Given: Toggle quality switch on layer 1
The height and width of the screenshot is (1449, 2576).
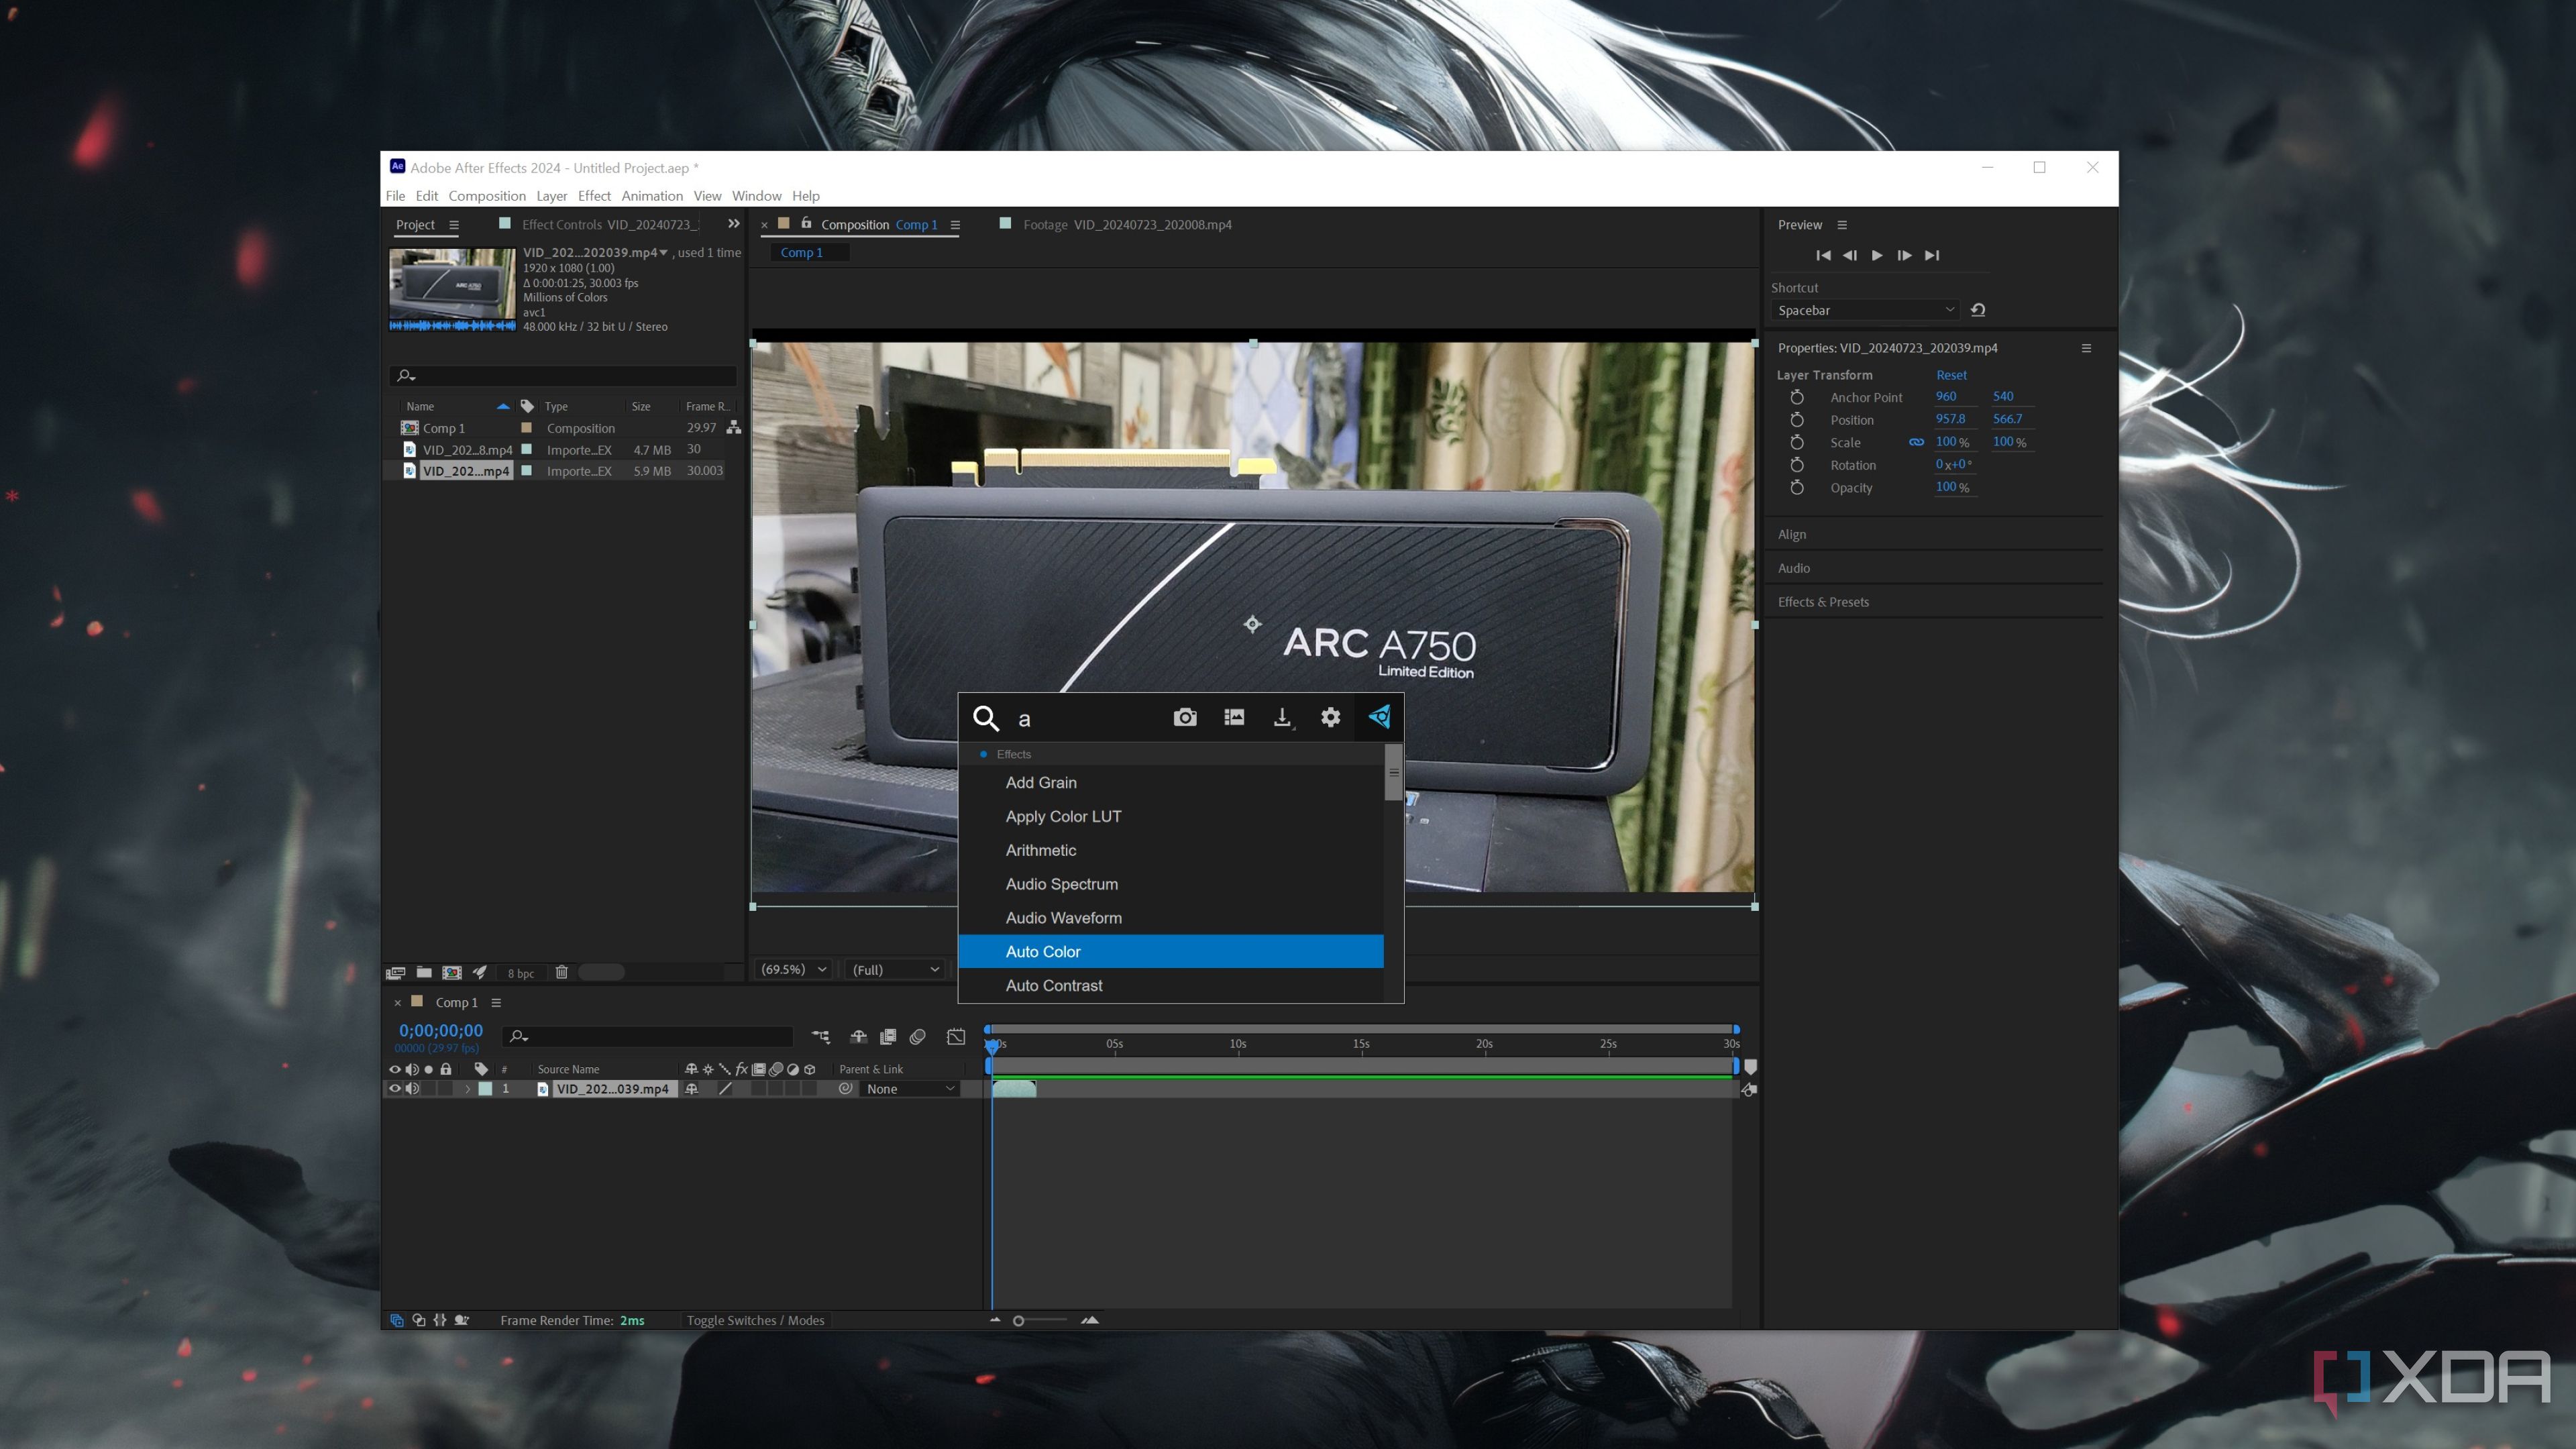Looking at the screenshot, I should [x=726, y=1089].
